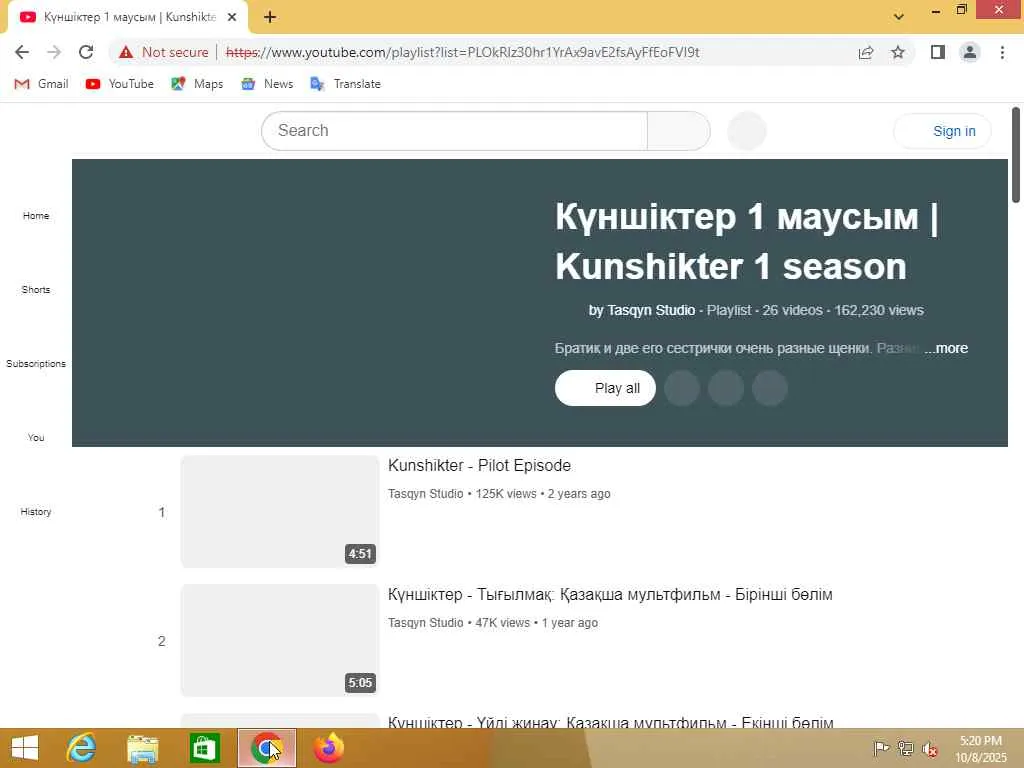This screenshot has height=768, width=1024.
Task: Play all videos in playlist
Action: click(605, 388)
